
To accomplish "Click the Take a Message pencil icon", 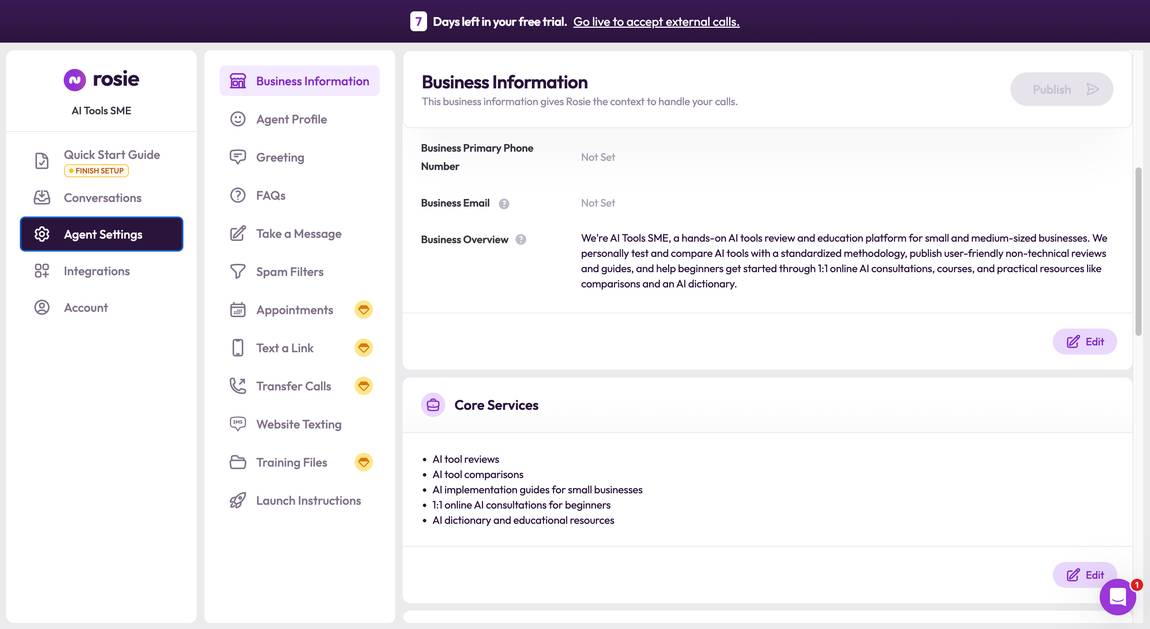I will pos(238,233).
